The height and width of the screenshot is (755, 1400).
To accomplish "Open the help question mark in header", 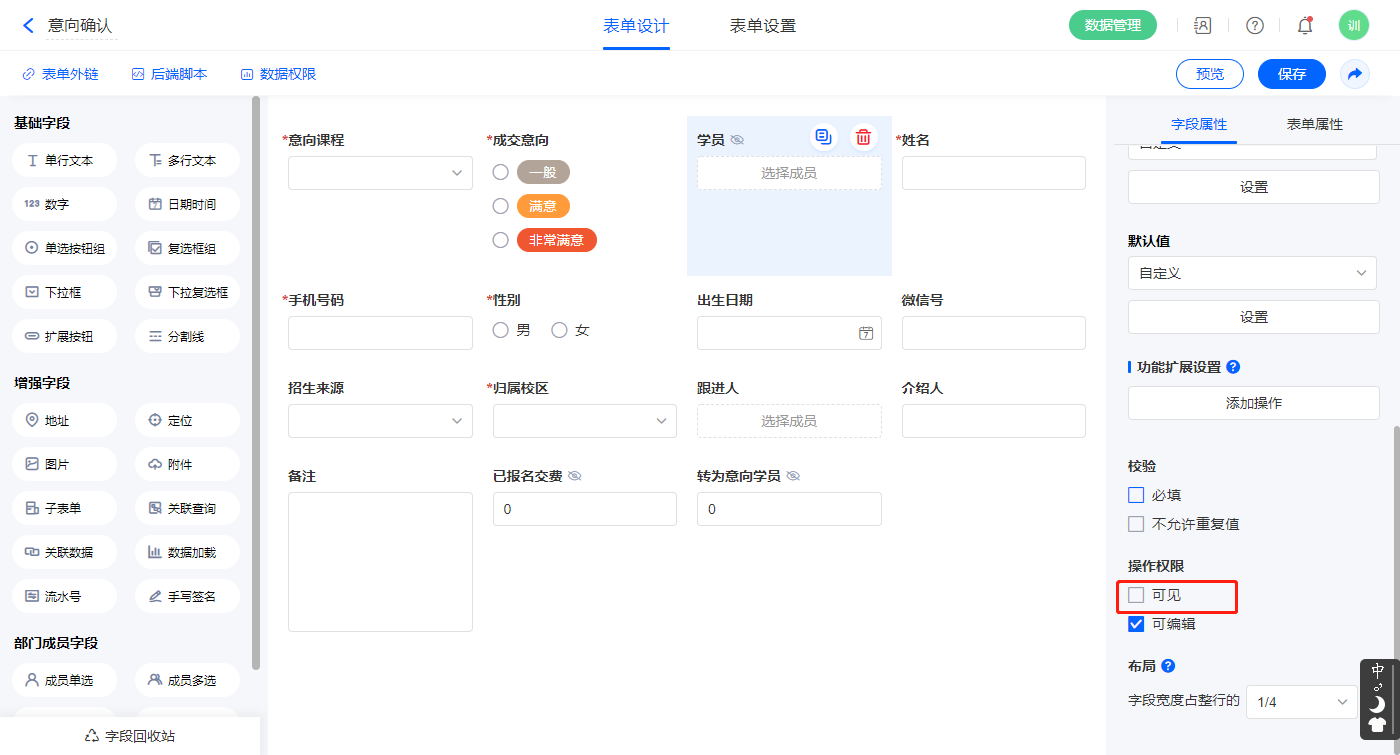I will click(x=1254, y=26).
